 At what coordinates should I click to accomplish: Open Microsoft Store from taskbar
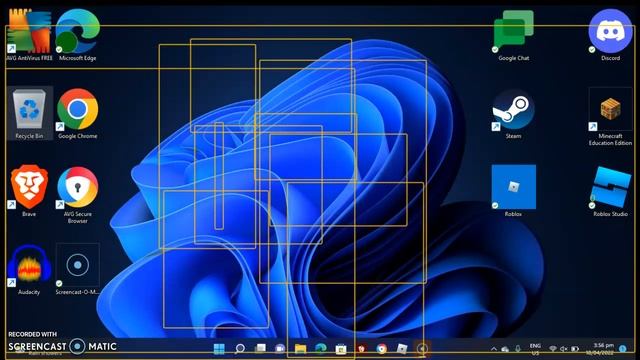pos(341,349)
